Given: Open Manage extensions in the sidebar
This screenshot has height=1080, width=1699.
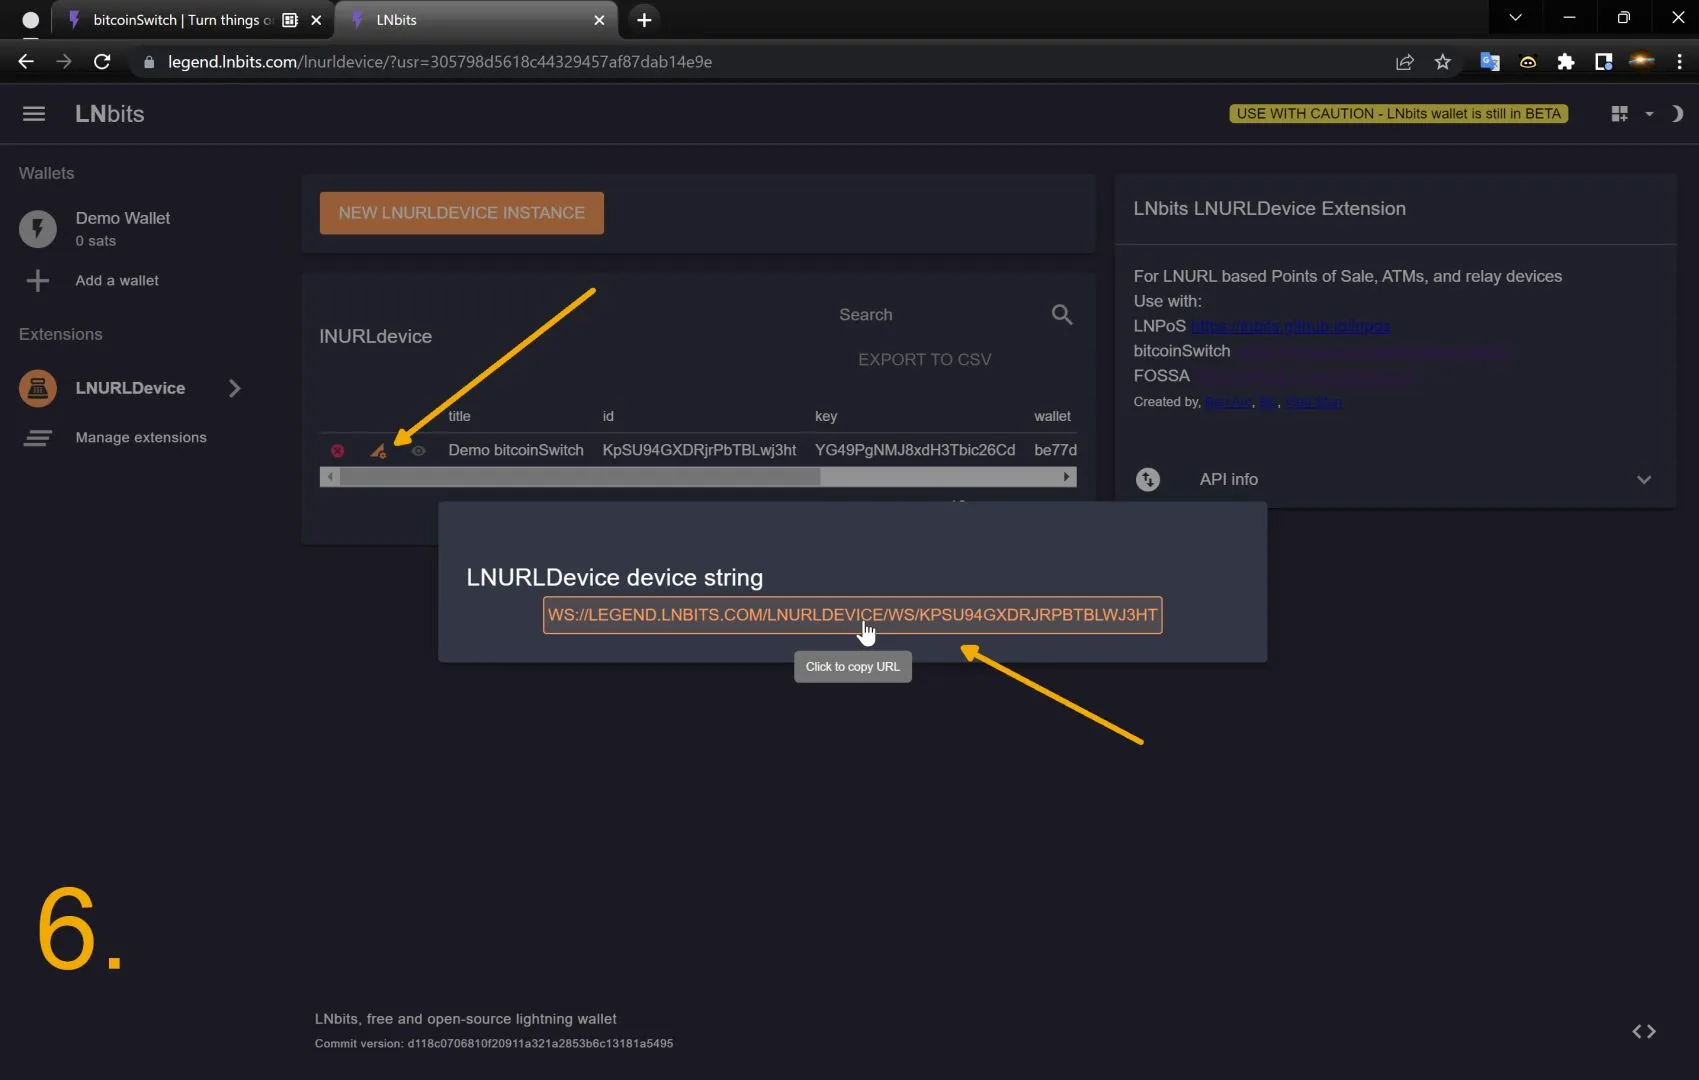Looking at the screenshot, I should 141,438.
